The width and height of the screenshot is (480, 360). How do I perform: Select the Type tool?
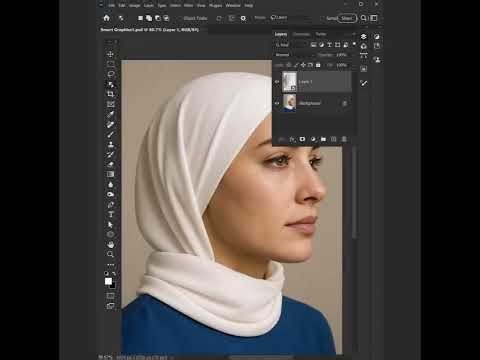111,214
